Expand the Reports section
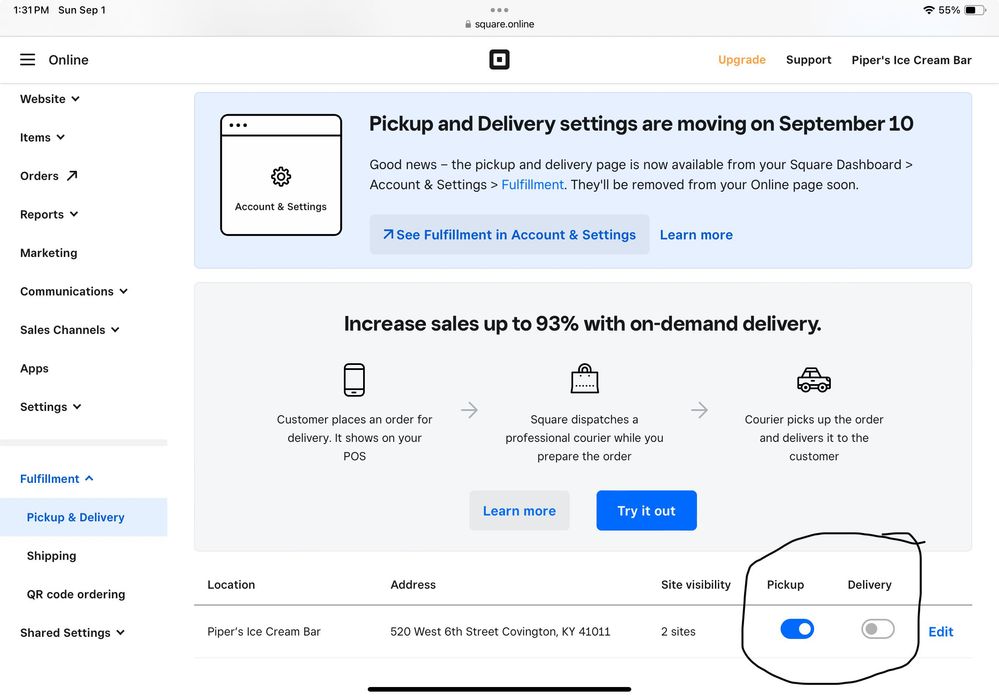The width and height of the screenshot is (999, 698). pyautogui.click(x=48, y=214)
